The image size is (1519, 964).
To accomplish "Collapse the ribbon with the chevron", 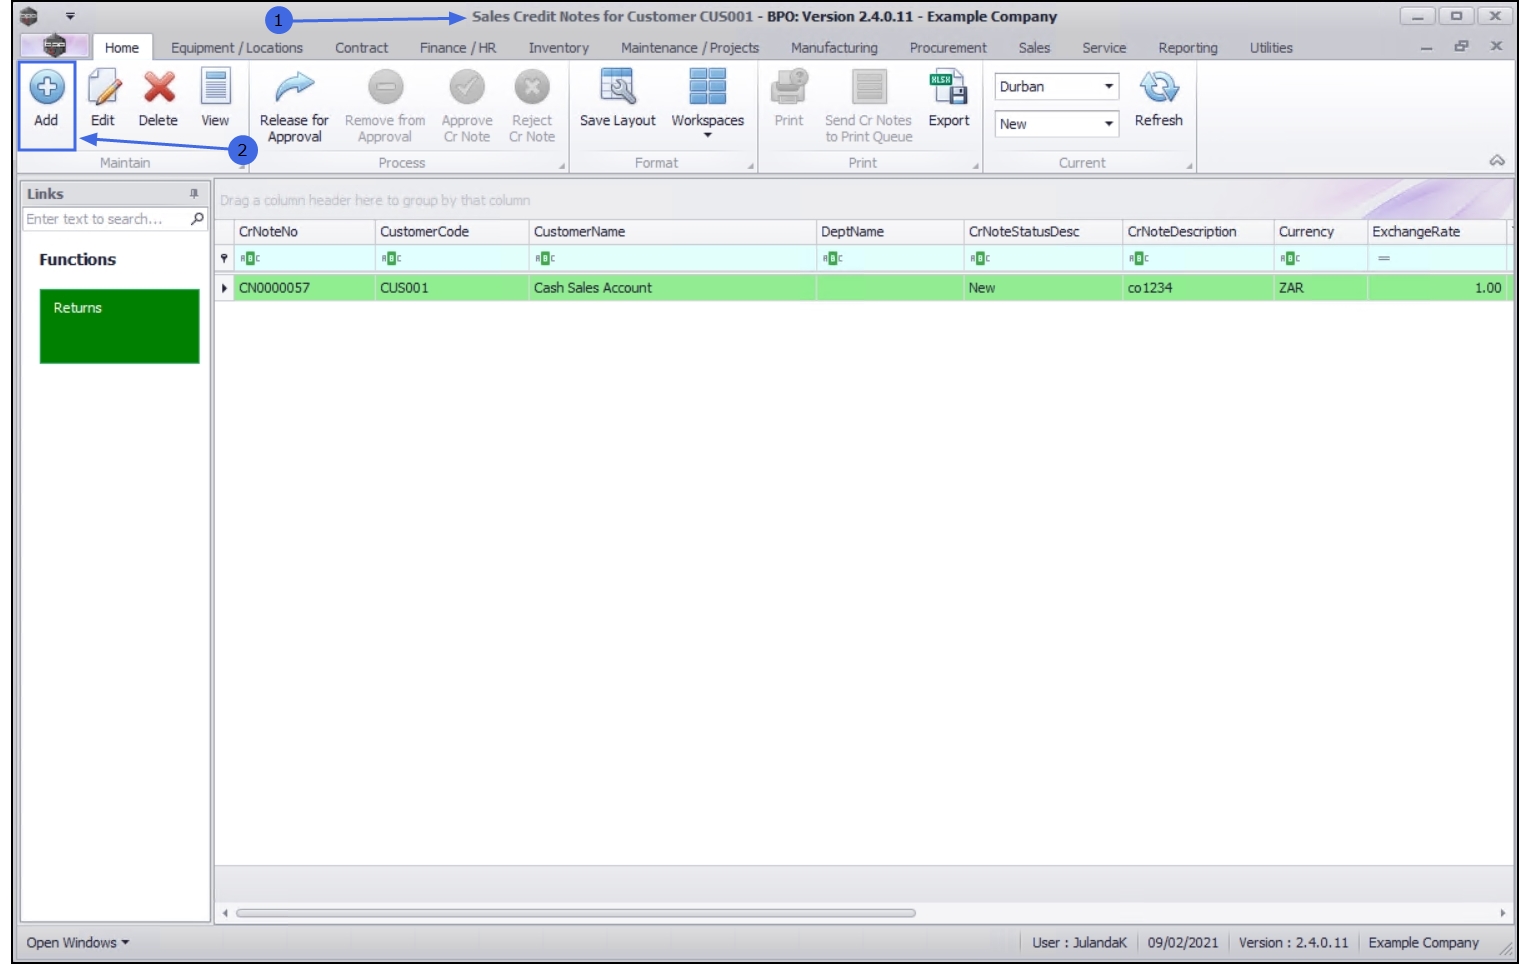I will tap(1497, 160).
